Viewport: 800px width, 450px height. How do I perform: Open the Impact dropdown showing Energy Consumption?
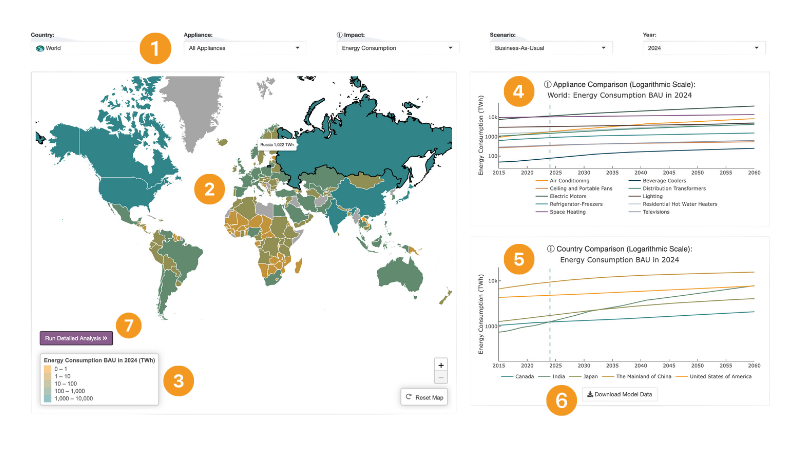[398, 48]
